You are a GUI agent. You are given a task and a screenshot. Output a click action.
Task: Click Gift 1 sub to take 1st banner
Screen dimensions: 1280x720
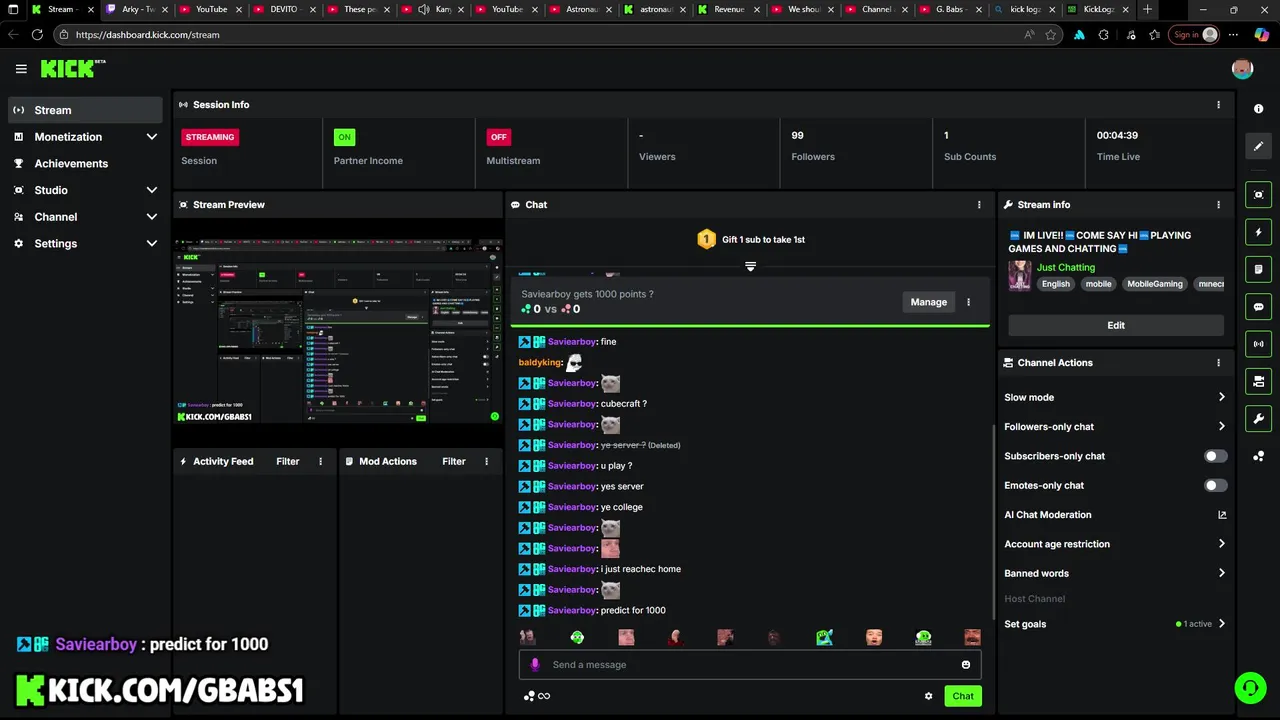point(750,240)
